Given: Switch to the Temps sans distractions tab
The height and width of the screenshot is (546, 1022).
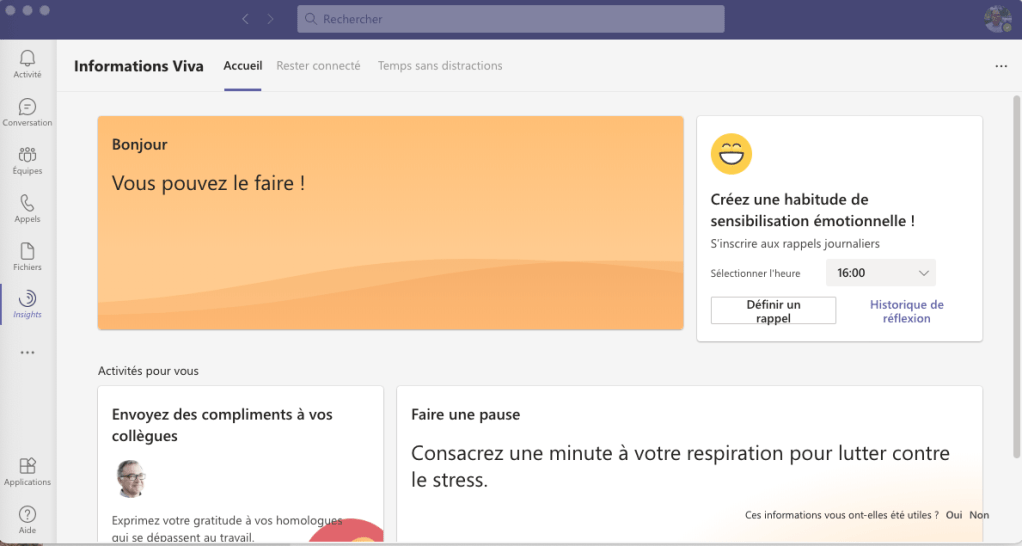Looking at the screenshot, I should click(x=440, y=66).
